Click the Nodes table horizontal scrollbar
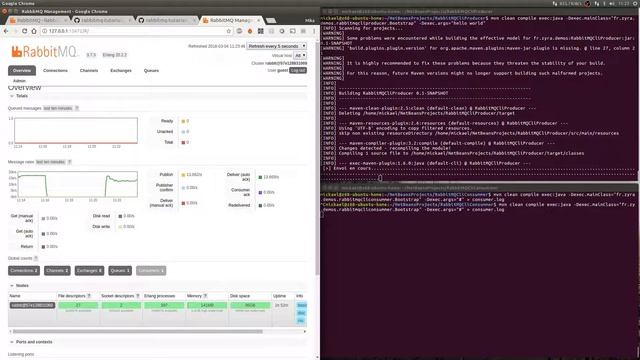The width and height of the screenshot is (640, 360). (138, 331)
